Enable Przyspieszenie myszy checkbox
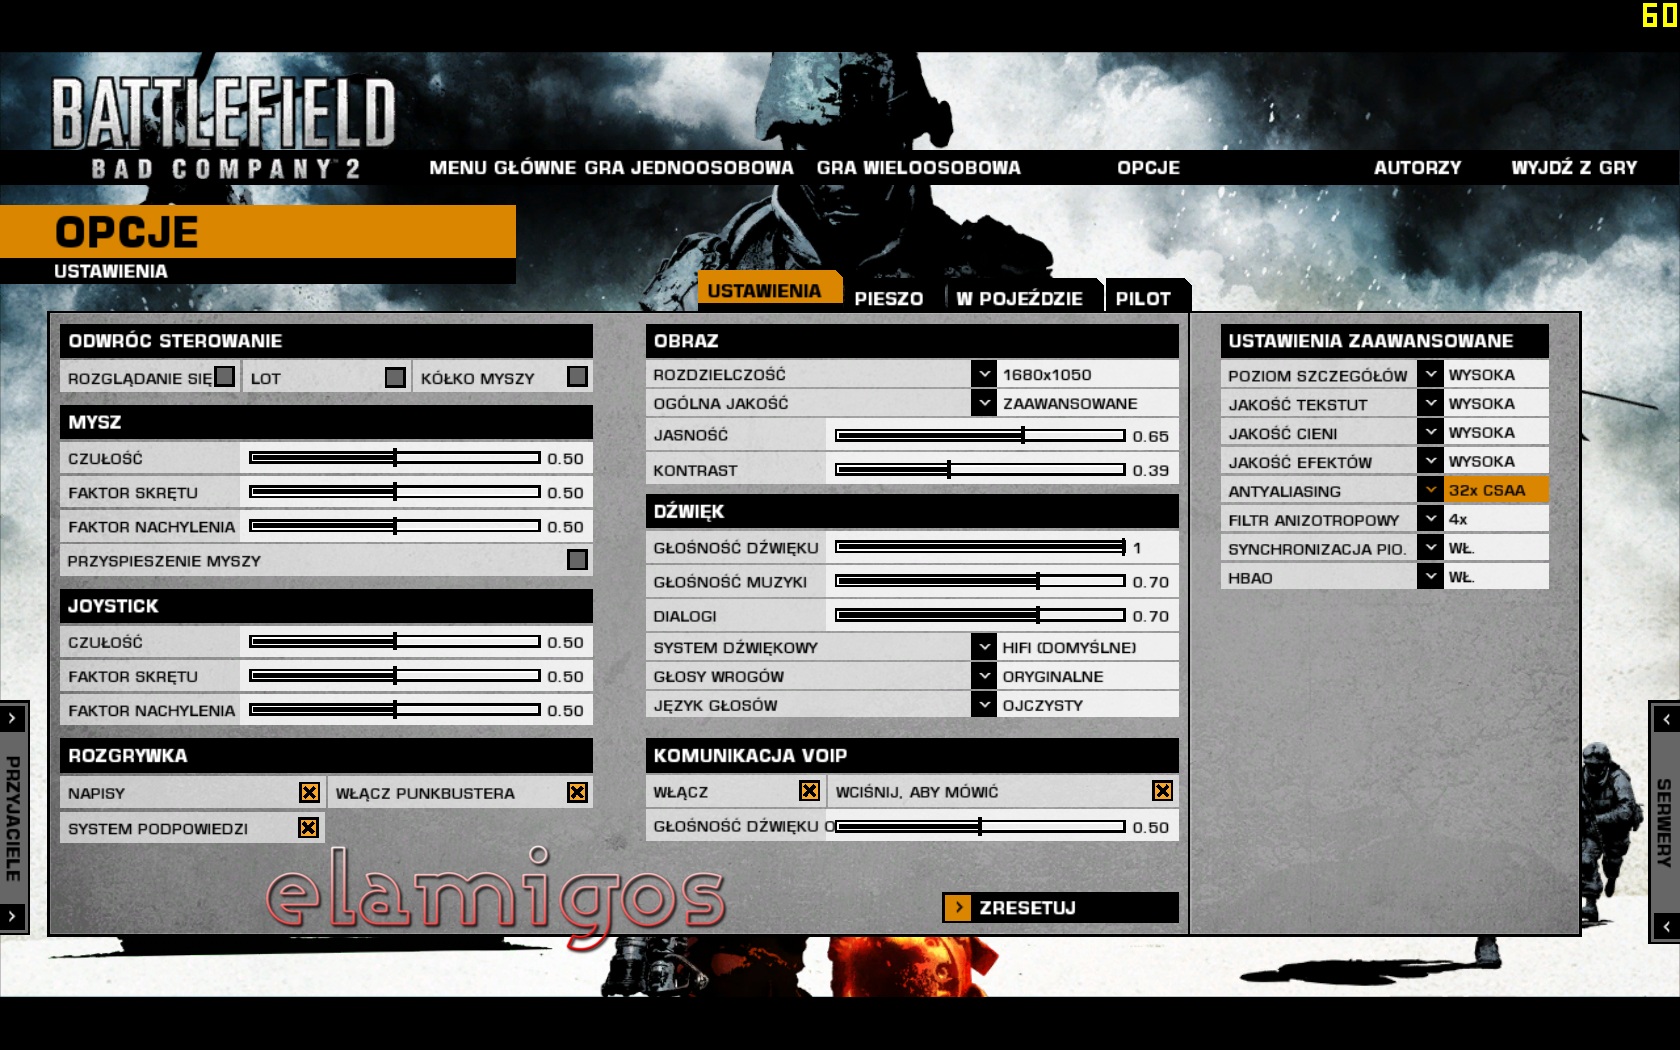Viewport: 1680px width, 1050px height. click(x=577, y=560)
